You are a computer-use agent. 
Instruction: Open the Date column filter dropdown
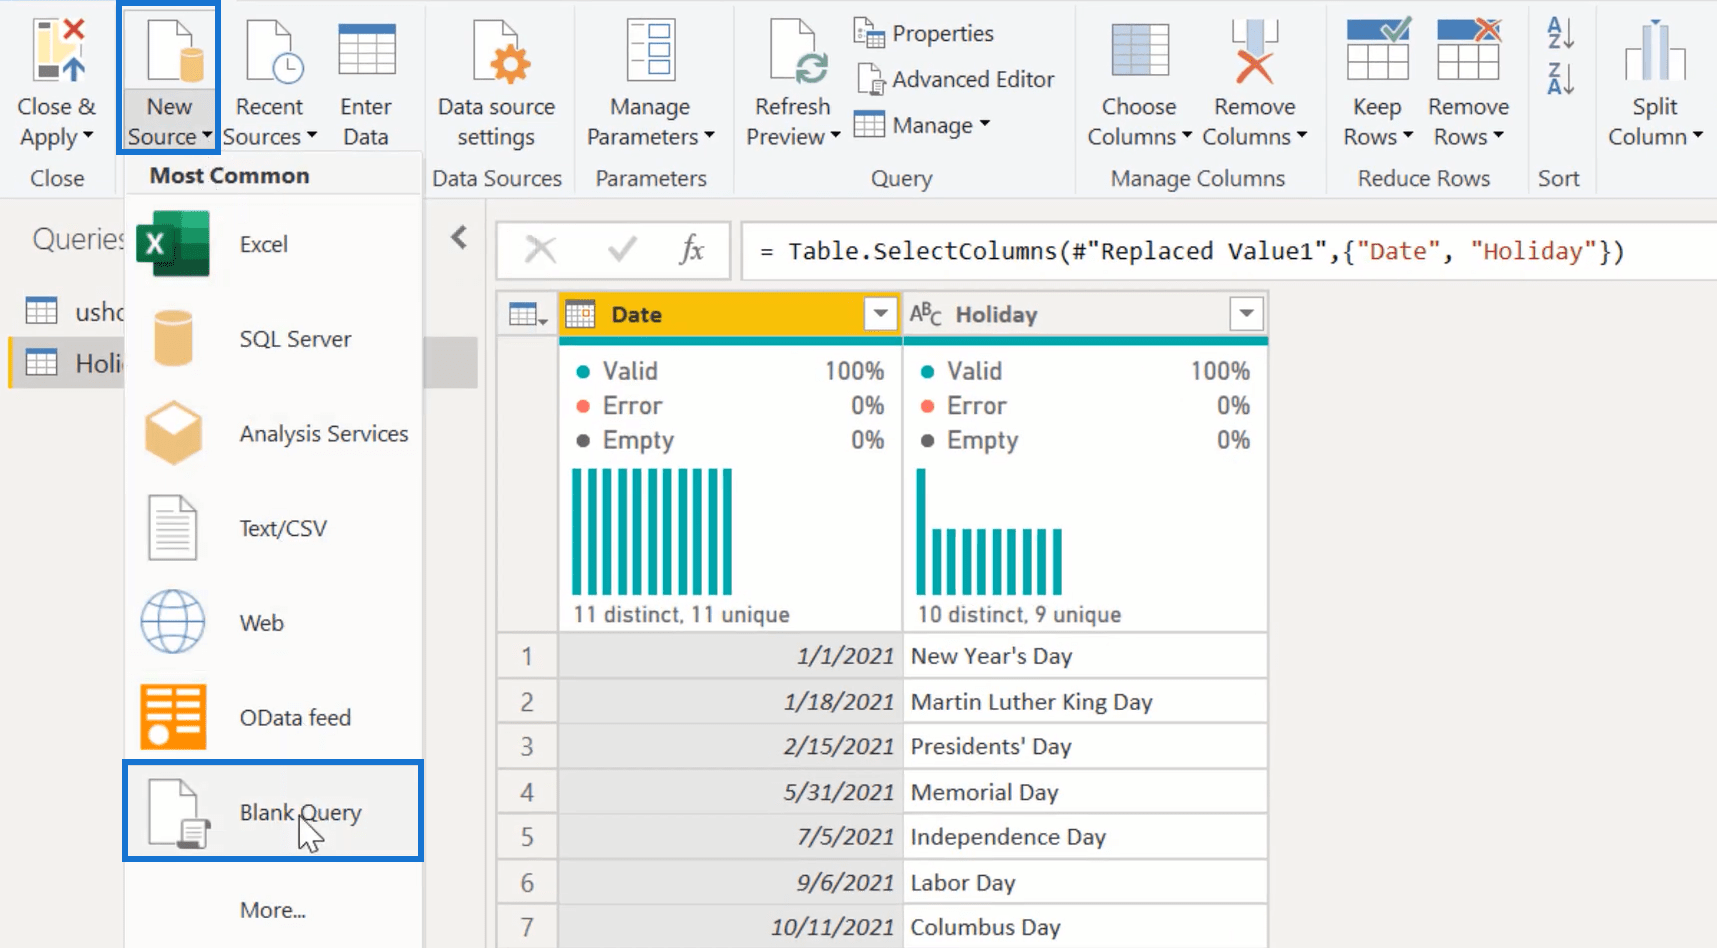click(x=880, y=314)
